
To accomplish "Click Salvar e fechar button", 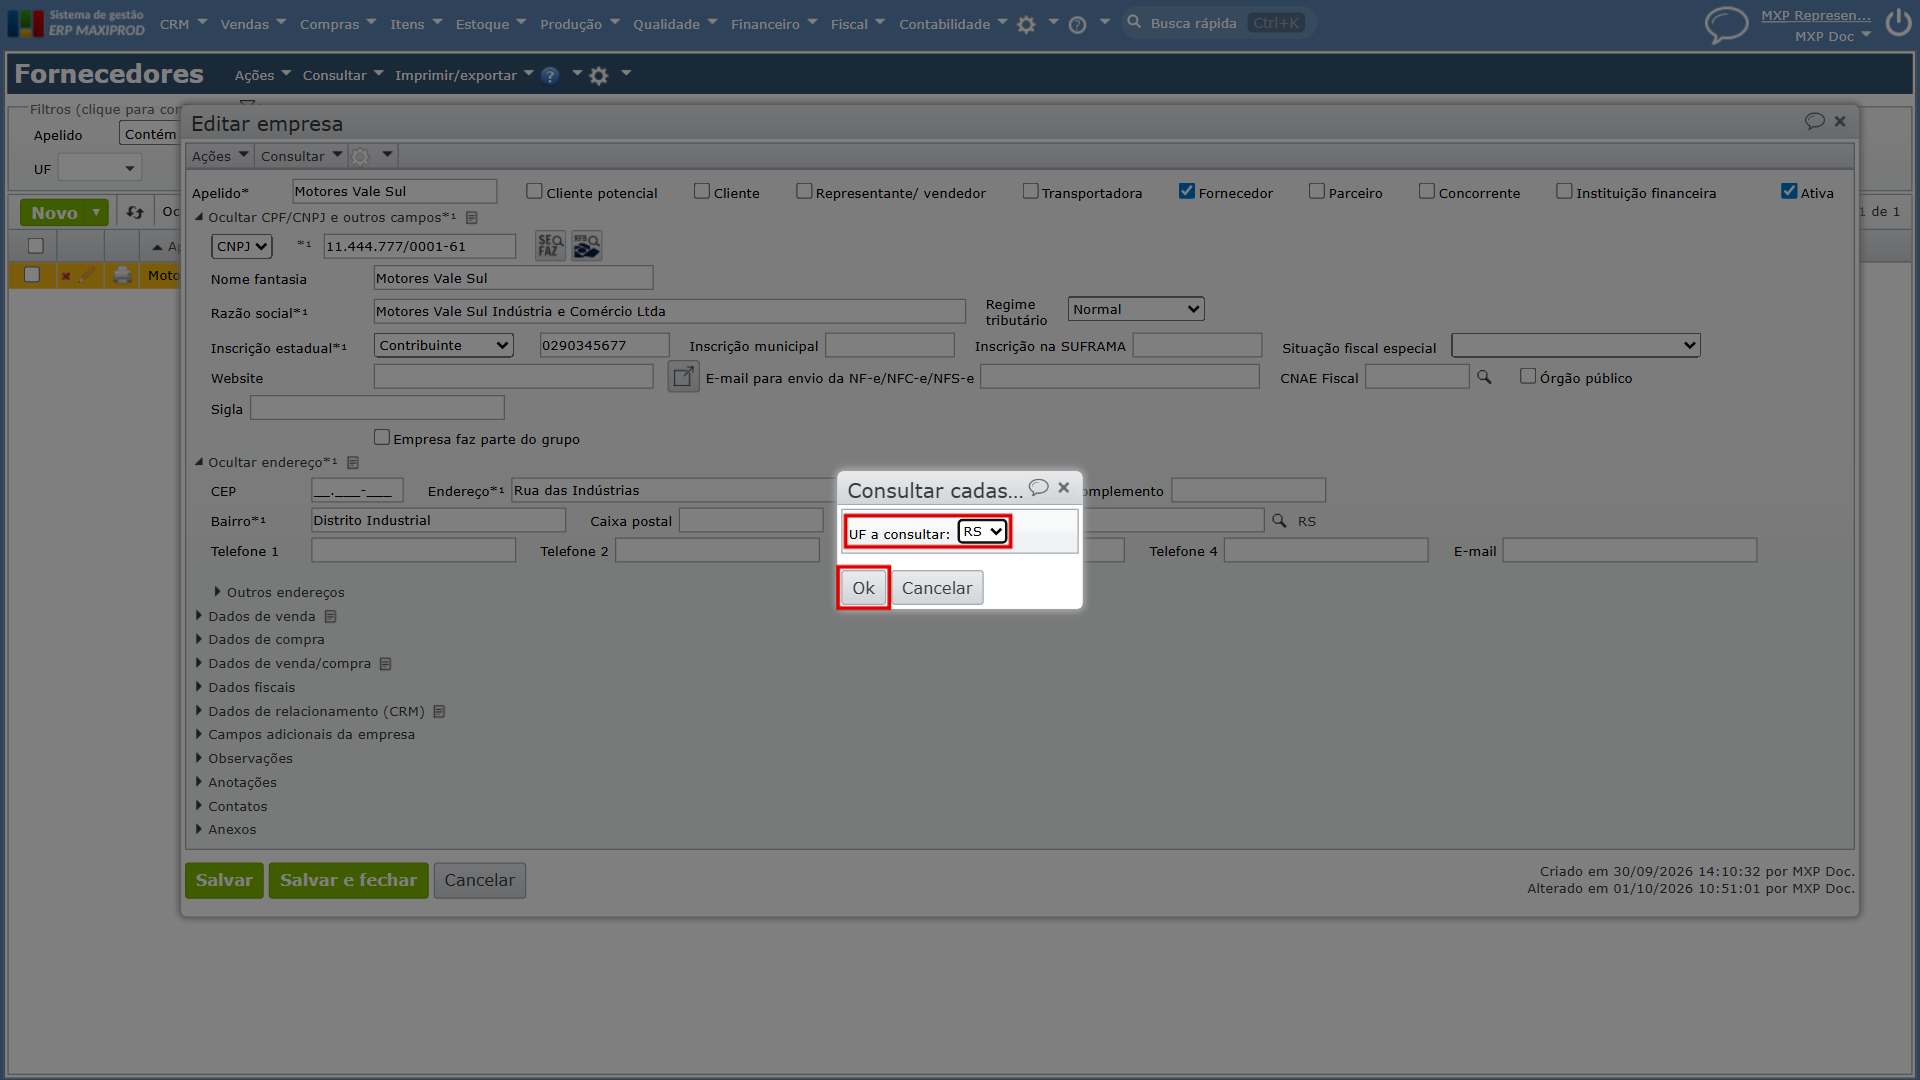I will pyautogui.click(x=348, y=880).
